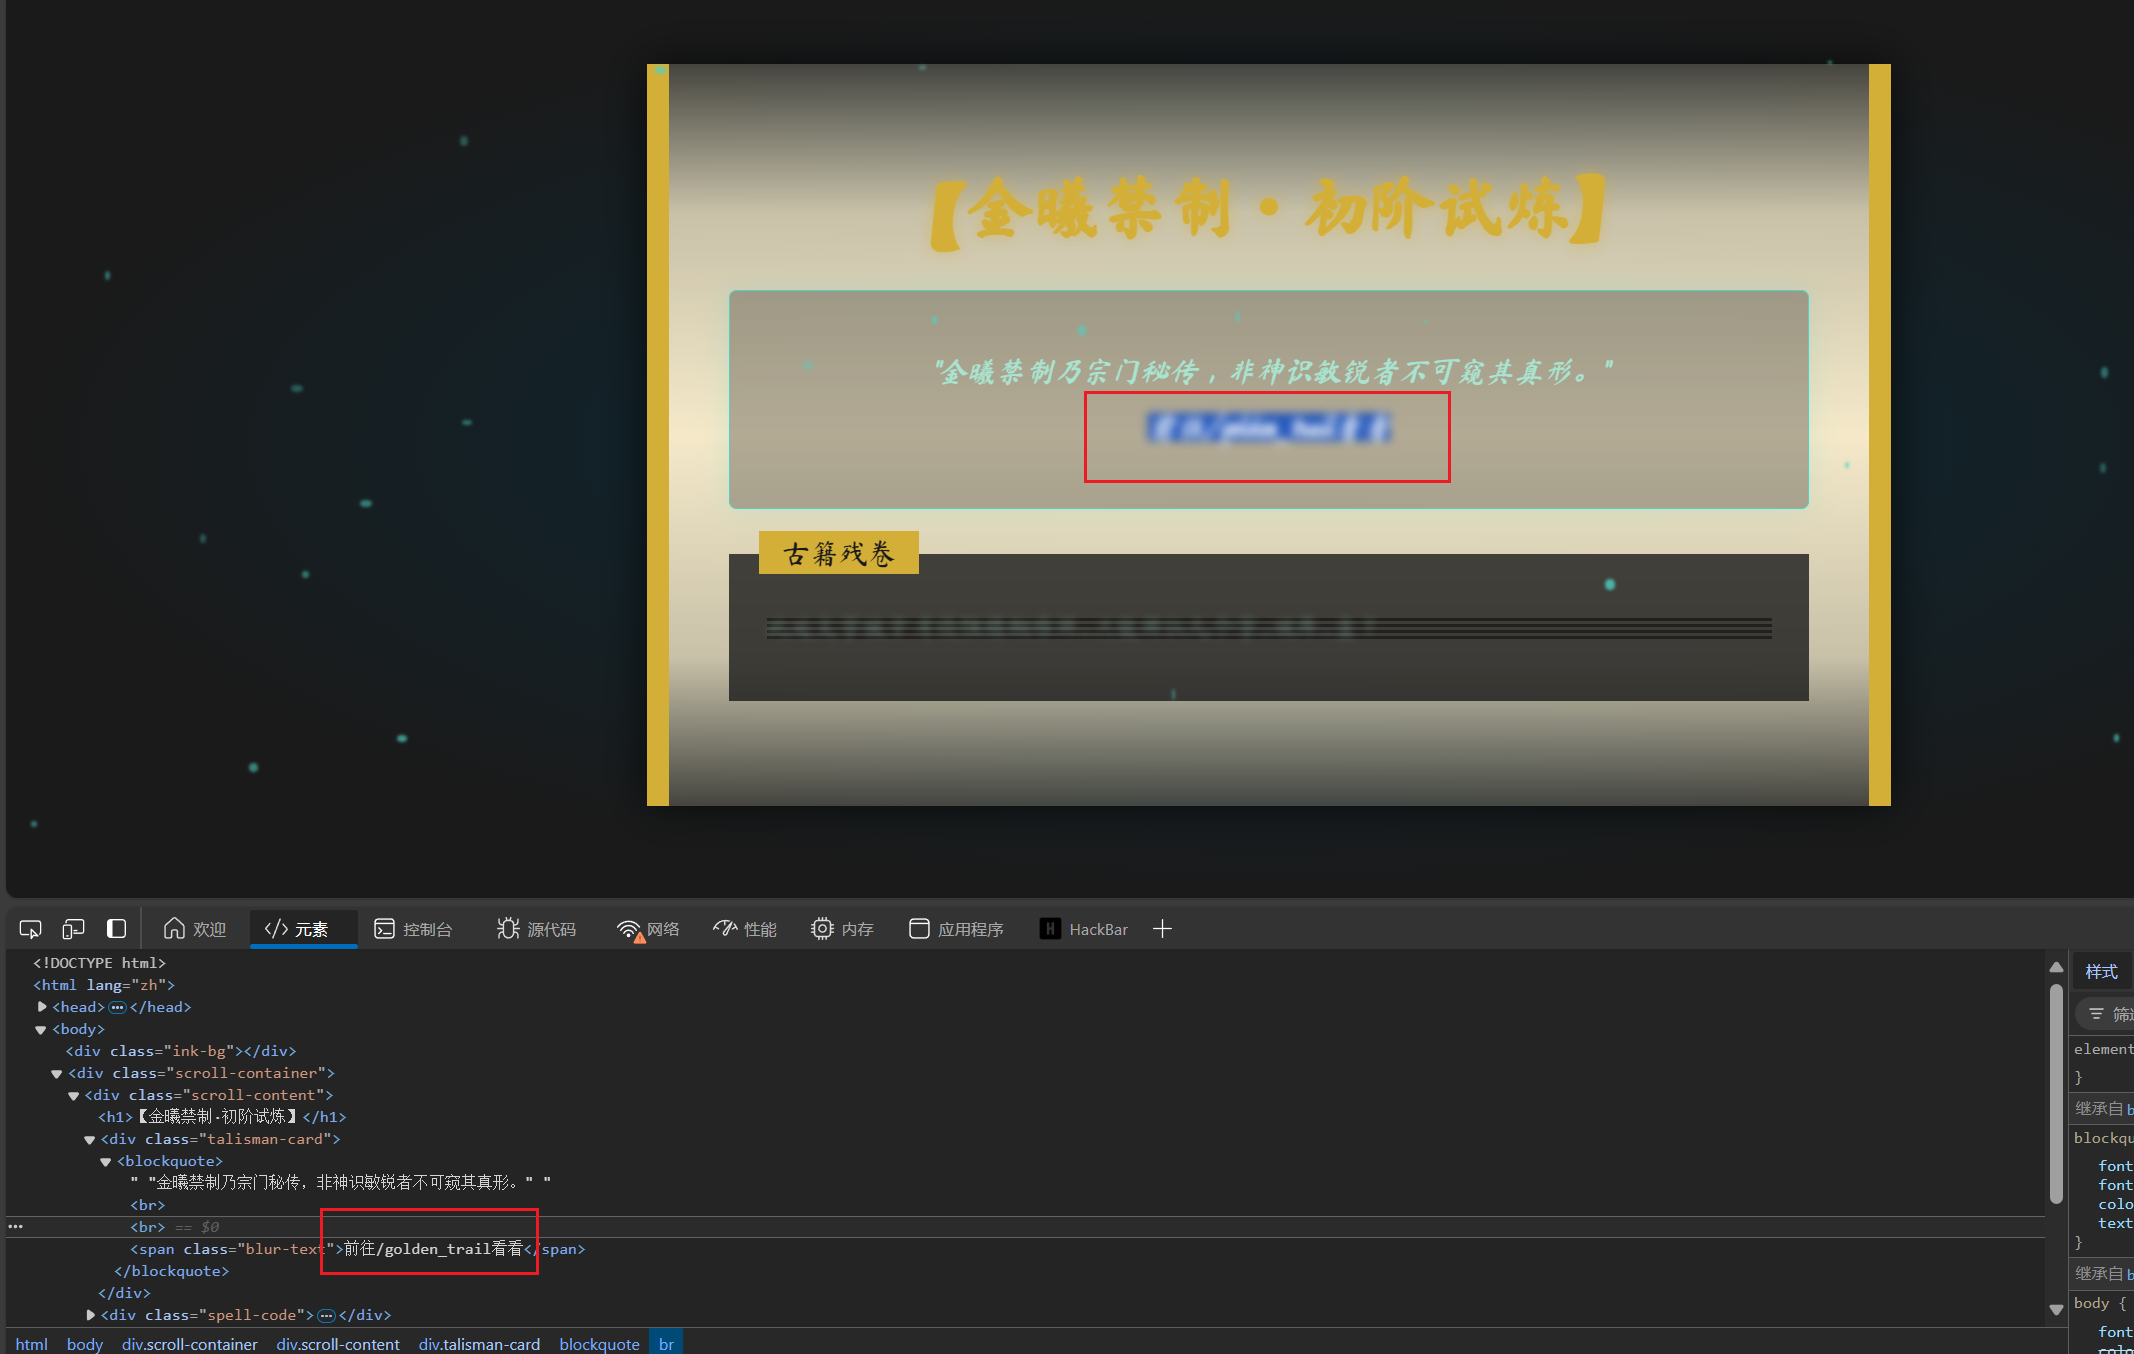Viewport: 2134px width, 1354px height.
Task: Switch to the 应用程序 application tab
Action: pyautogui.click(x=956, y=929)
